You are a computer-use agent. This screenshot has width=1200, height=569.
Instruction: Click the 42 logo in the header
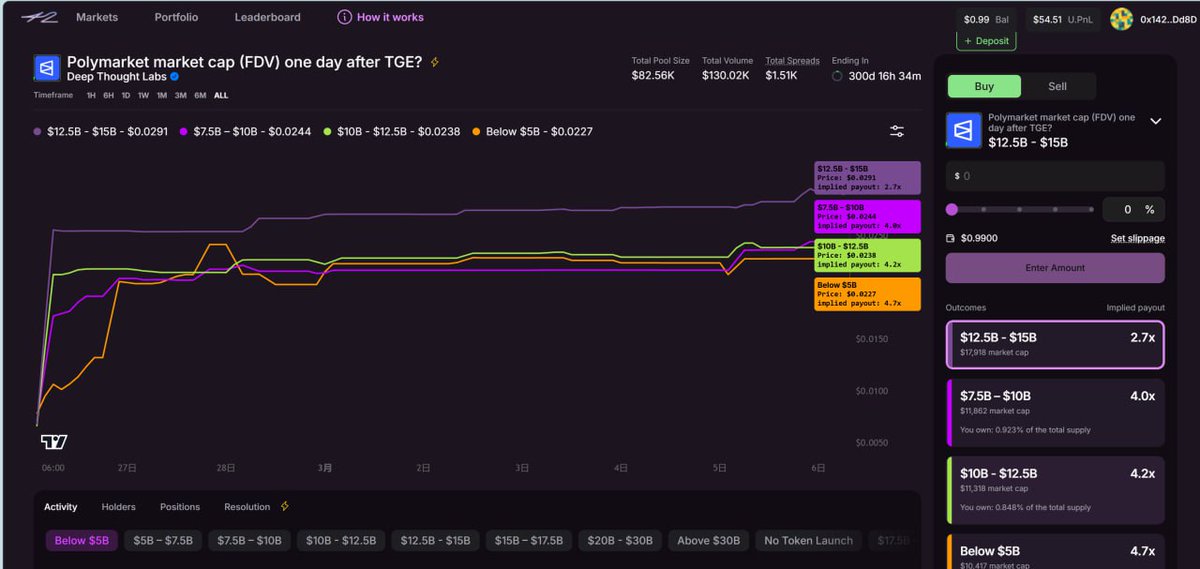(40, 17)
